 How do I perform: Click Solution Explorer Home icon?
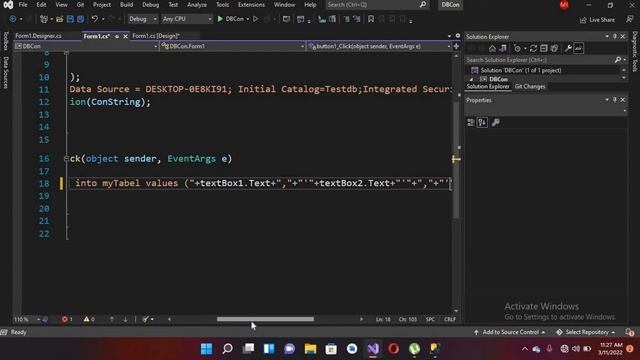point(492,49)
